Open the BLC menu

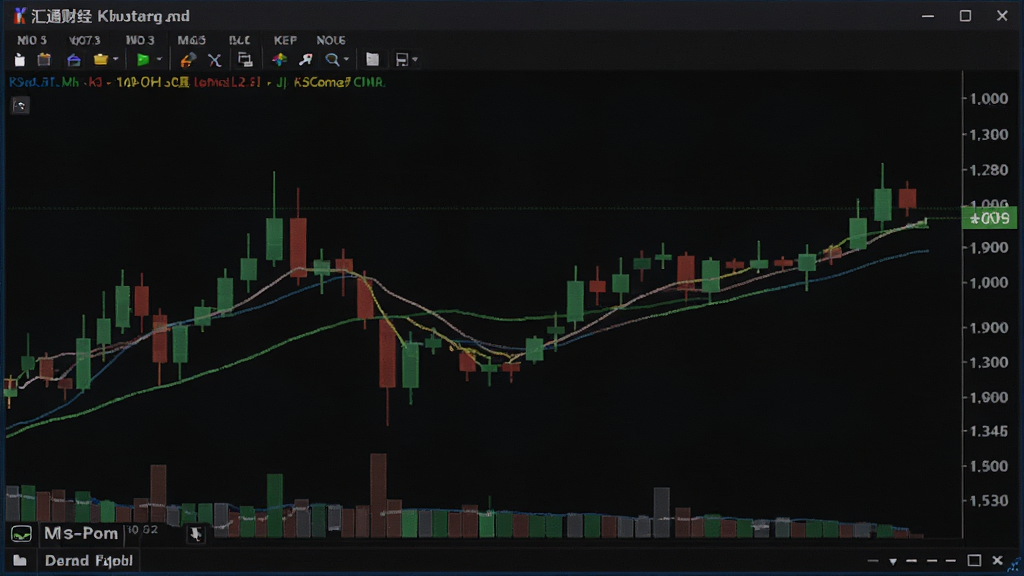(240, 40)
